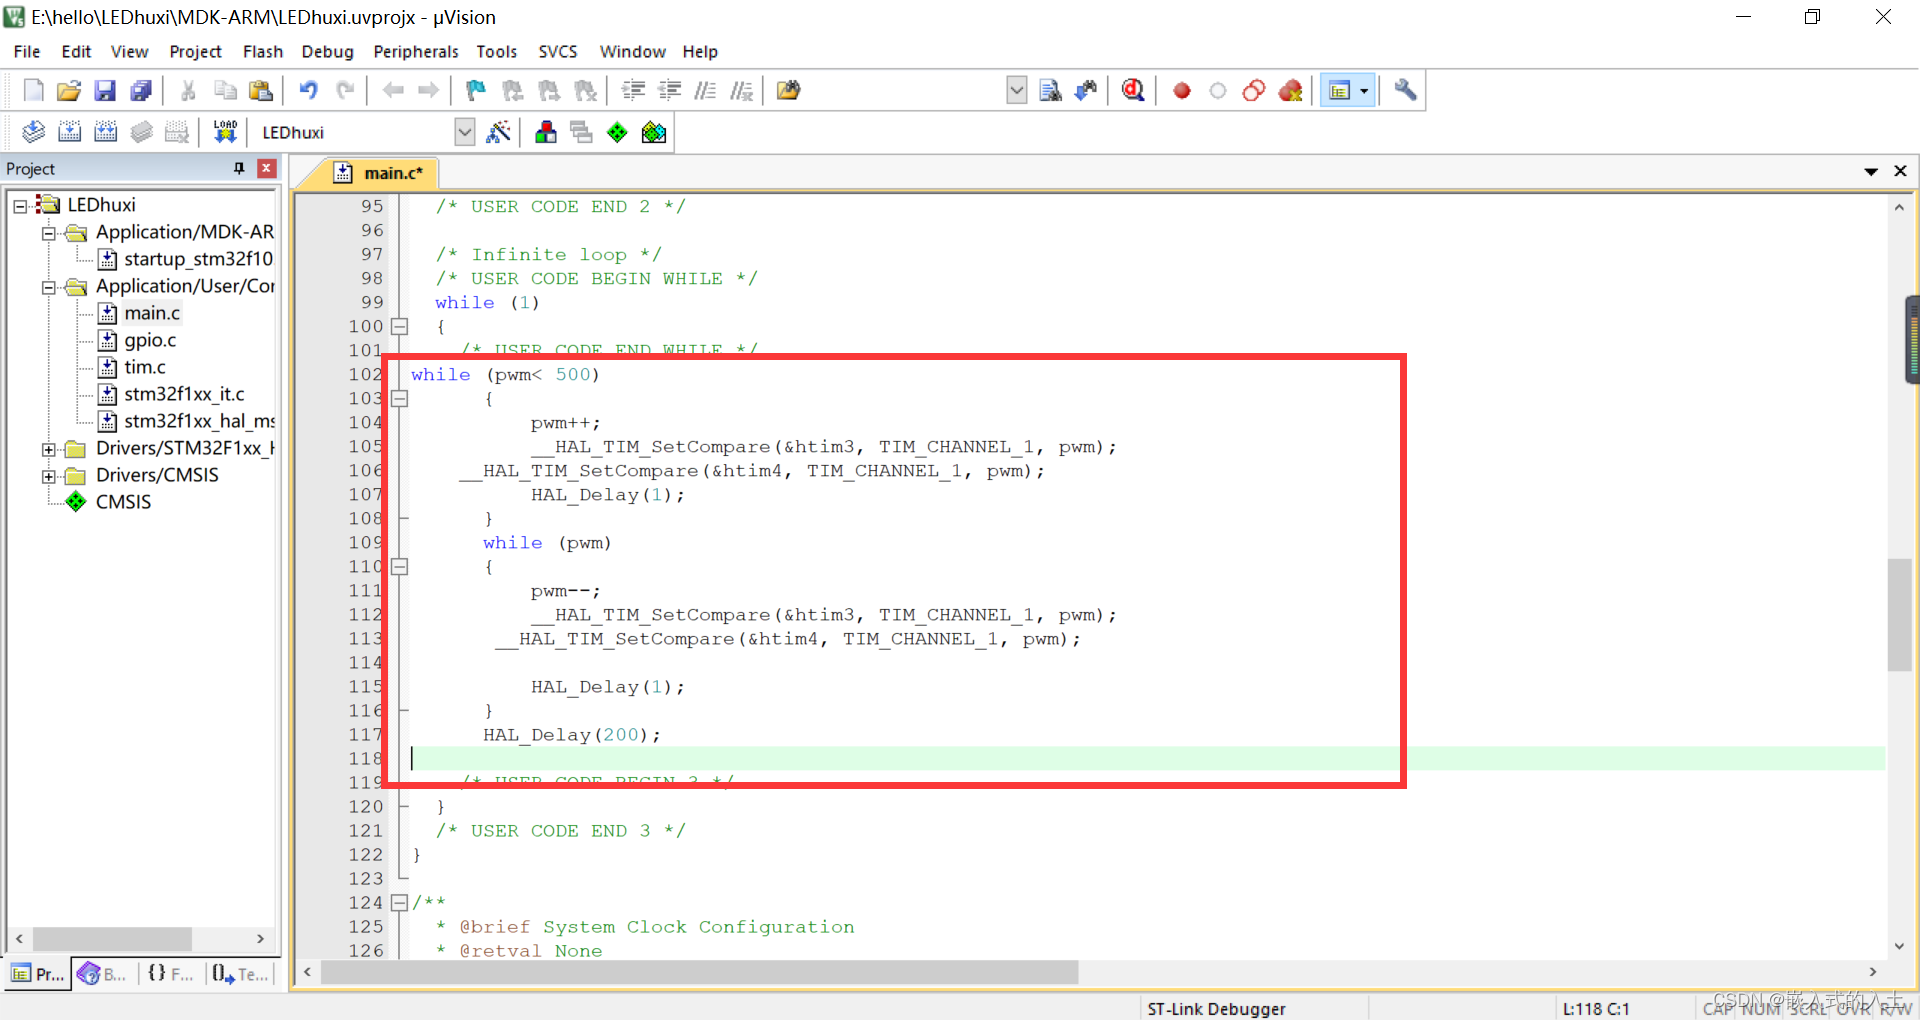This screenshot has width=1920, height=1020.
Task: Click the Paste clipboard icon
Action: click(x=261, y=91)
